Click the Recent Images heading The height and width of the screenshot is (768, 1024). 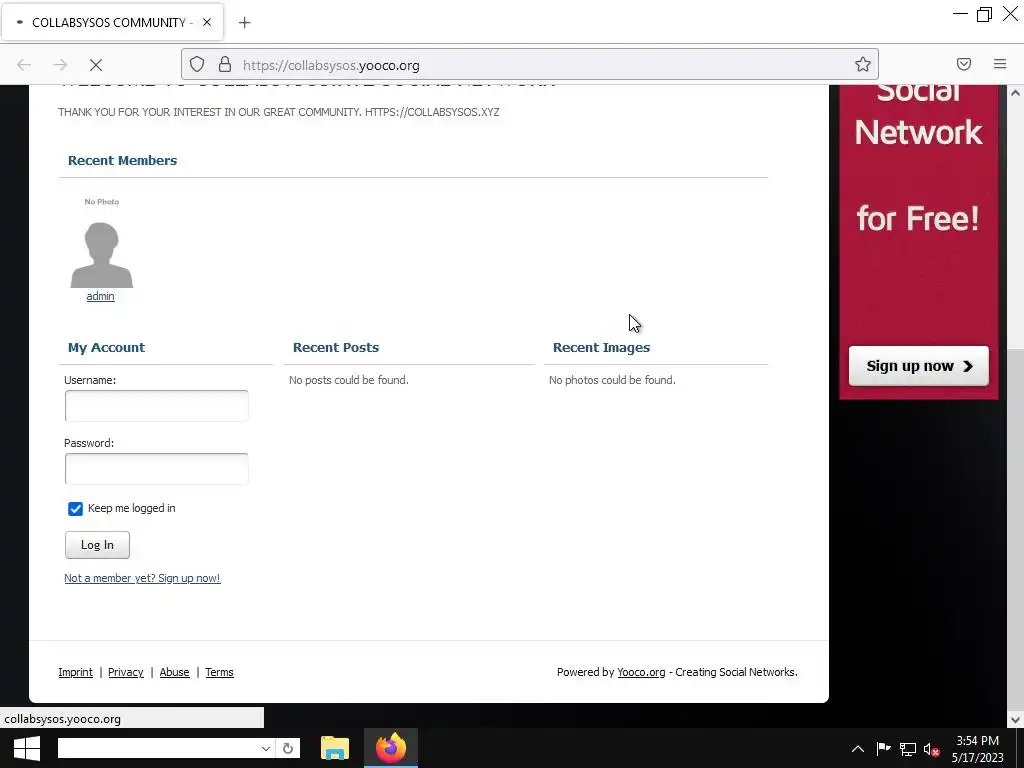click(x=601, y=347)
